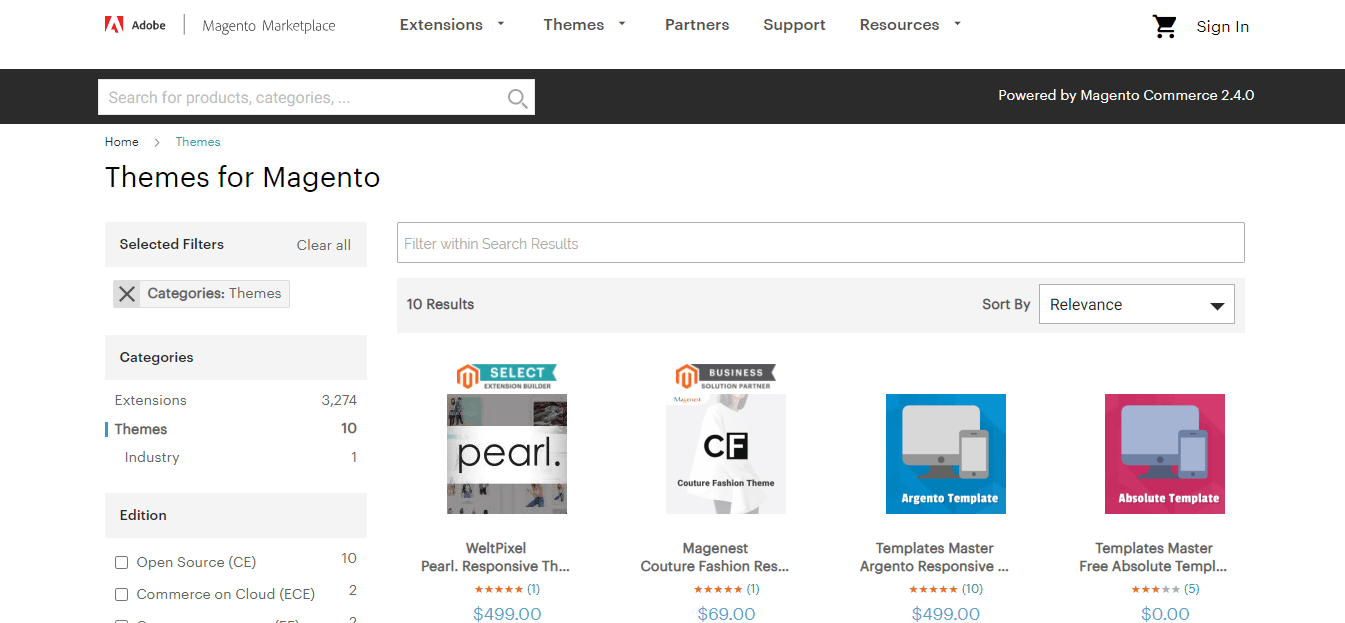
Task: Click the 10 Results text
Action: 440,304
